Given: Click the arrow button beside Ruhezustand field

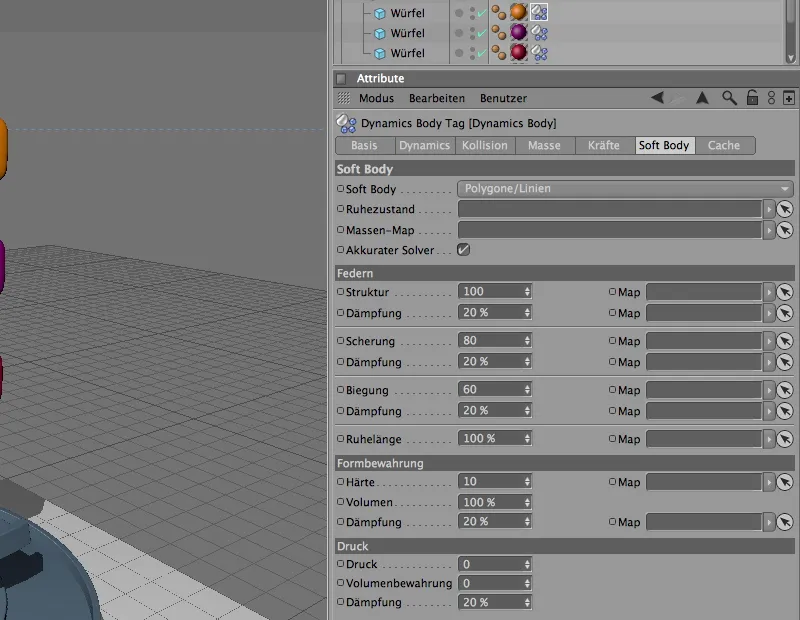Looking at the screenshot, I should [x=769, y=209].
